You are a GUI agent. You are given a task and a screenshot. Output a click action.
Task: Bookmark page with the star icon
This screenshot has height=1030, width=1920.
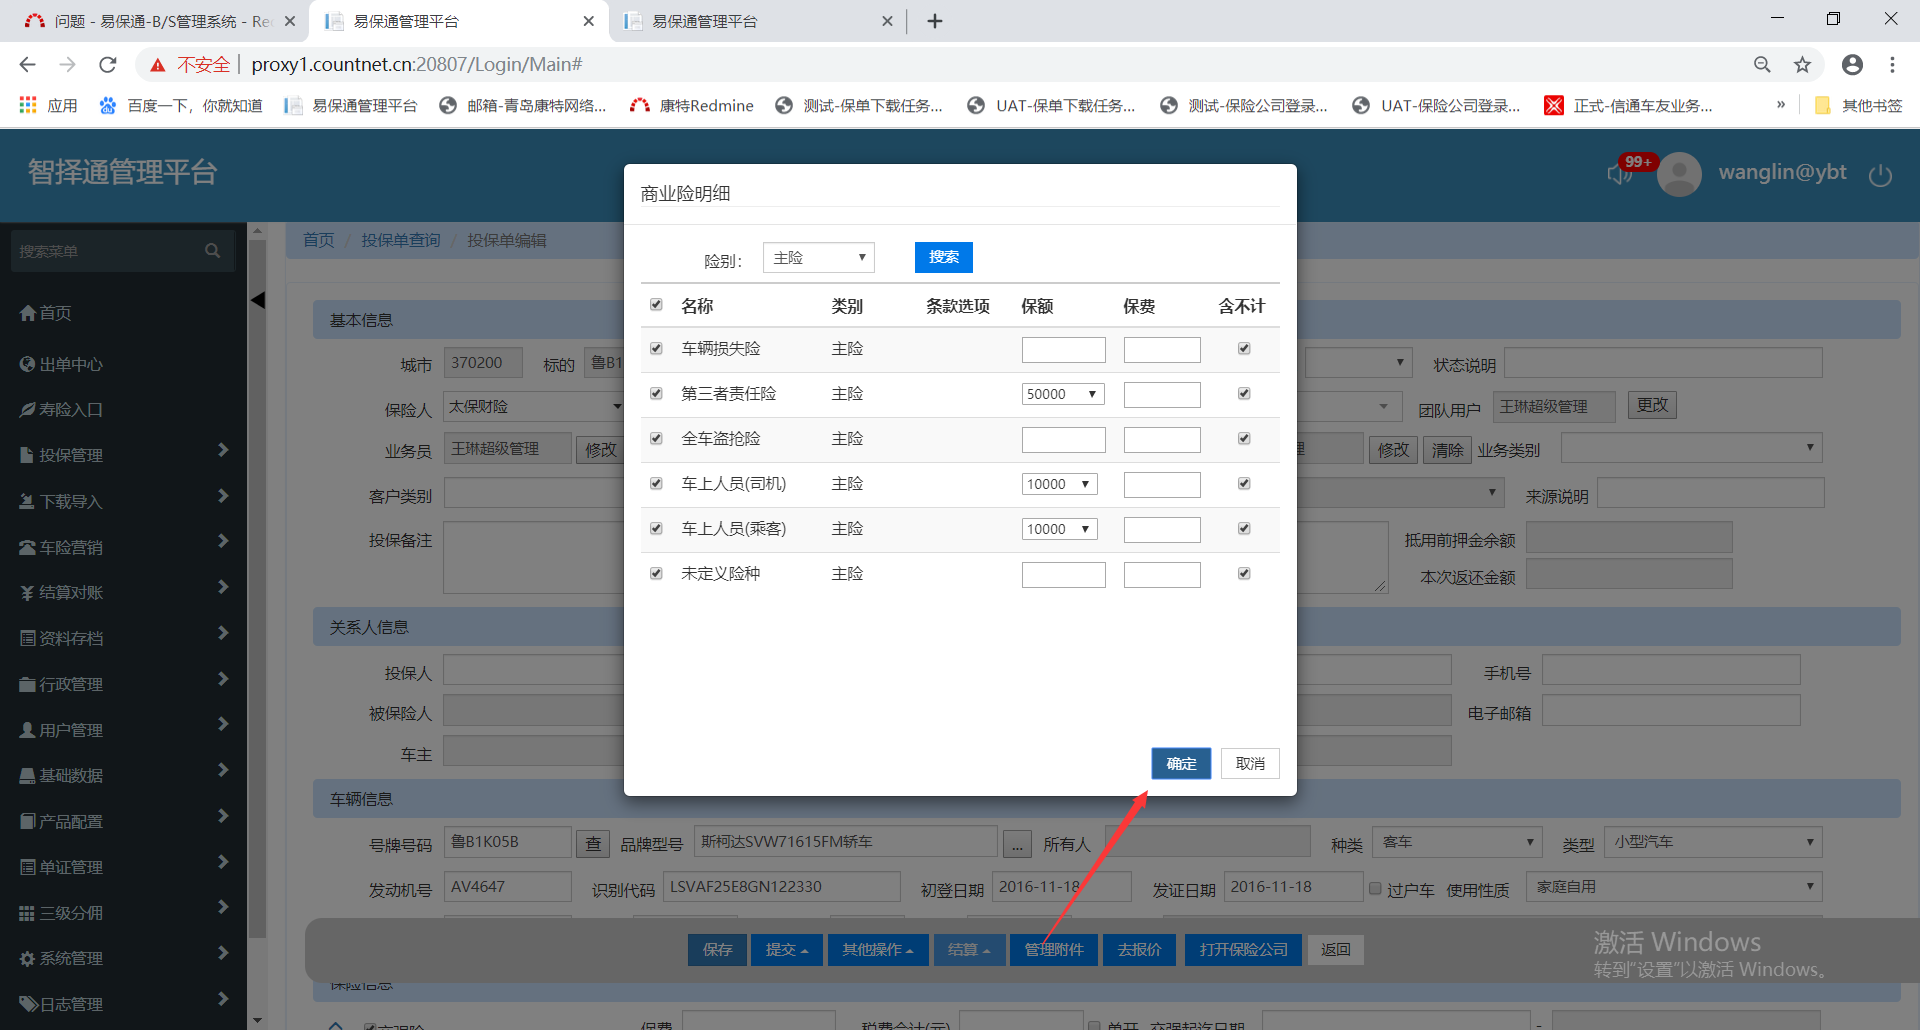tap(1802, 65)
